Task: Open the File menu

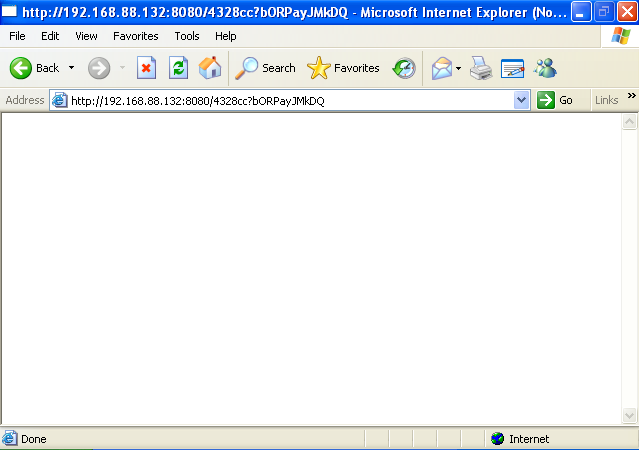Action: click(17, 36)
